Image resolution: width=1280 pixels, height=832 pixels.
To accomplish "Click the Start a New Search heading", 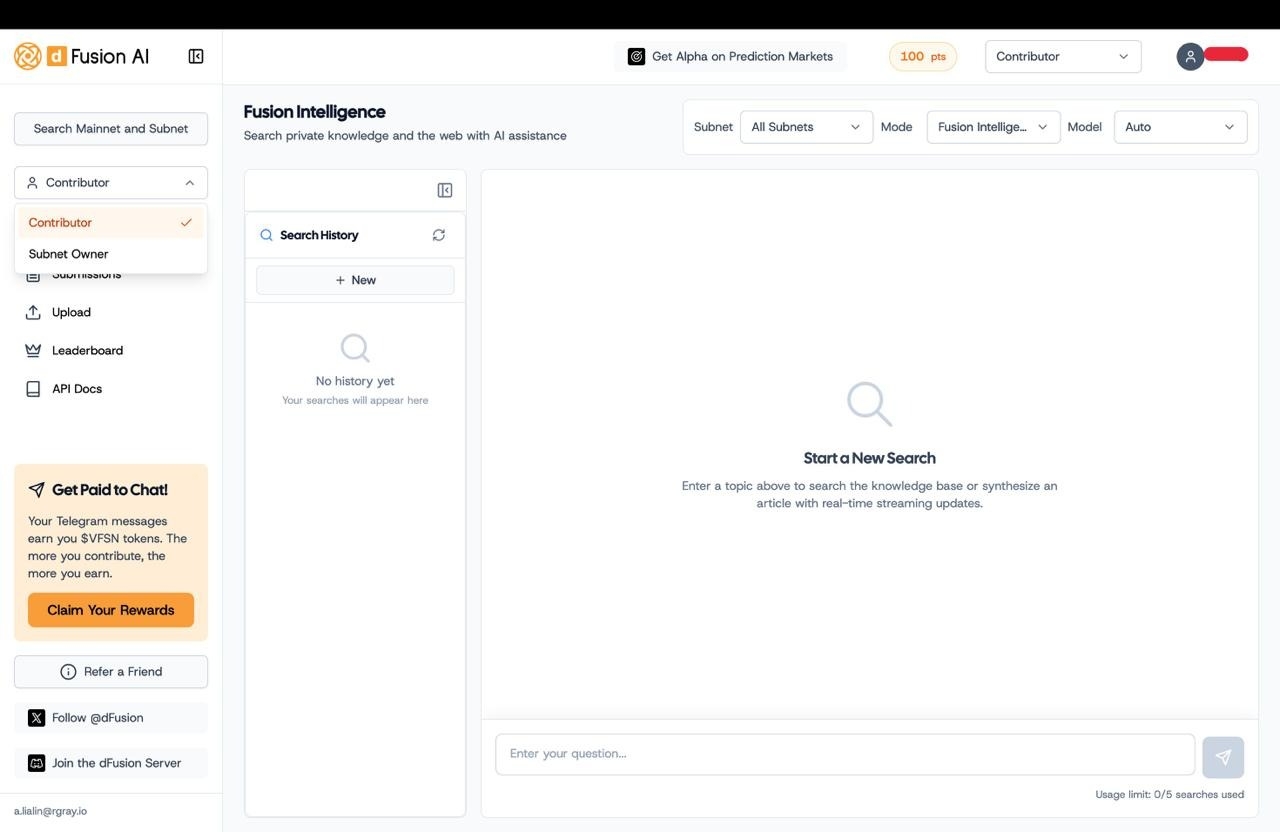I will pyautogui.click(x=870, y=458).
